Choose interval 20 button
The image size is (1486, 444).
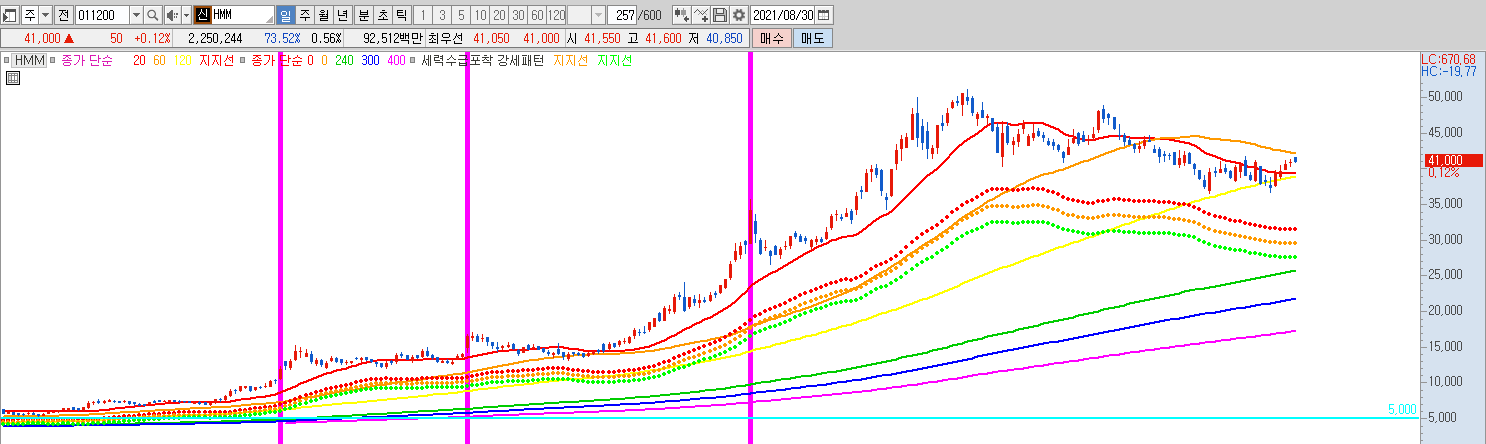pos(500,15)
